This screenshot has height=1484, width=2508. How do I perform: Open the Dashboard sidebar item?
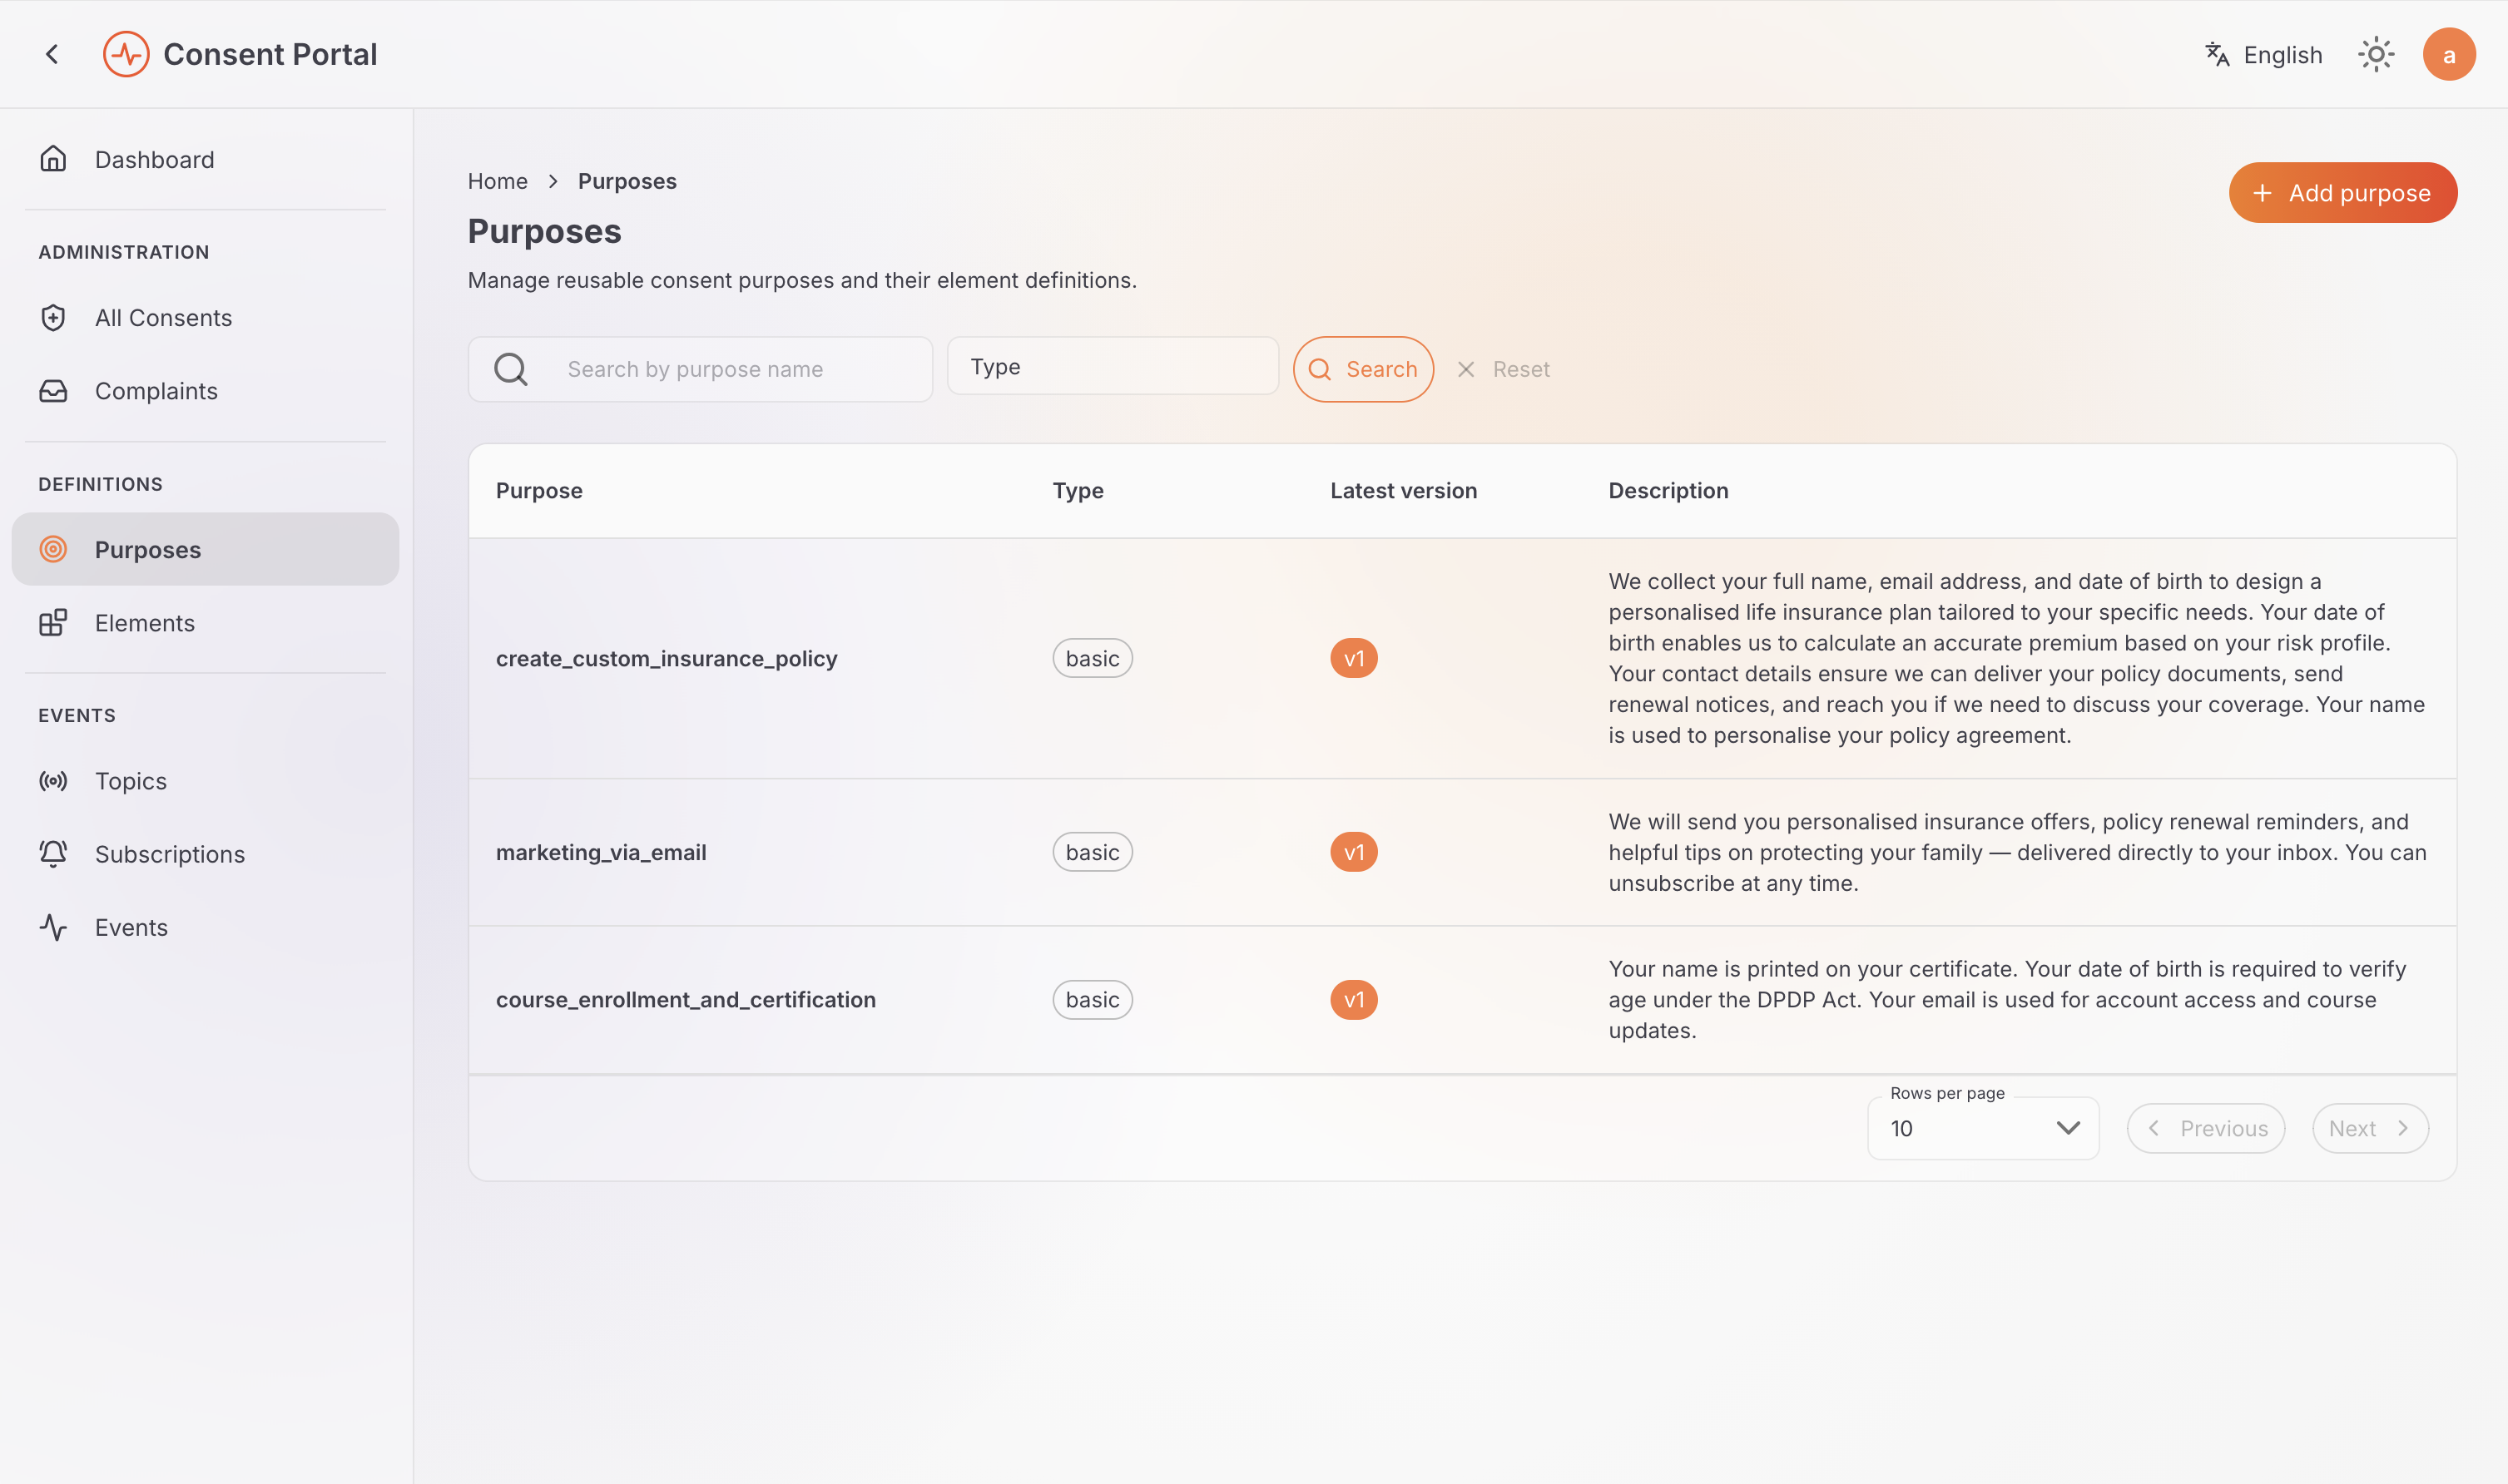coord(205,159)
